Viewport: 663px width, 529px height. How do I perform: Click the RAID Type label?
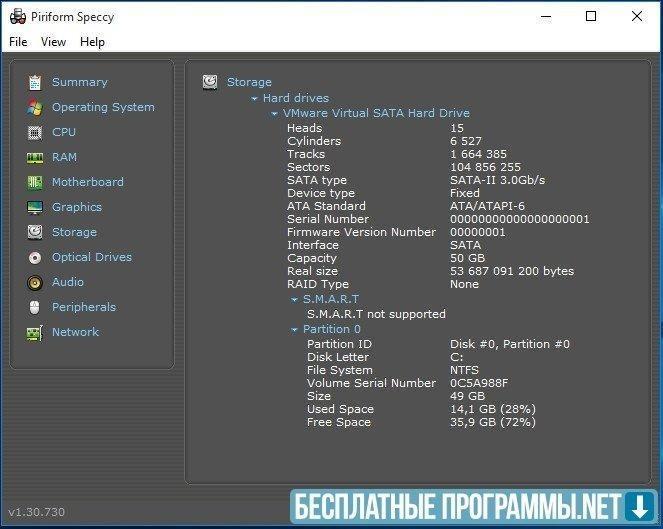point(318,284)
